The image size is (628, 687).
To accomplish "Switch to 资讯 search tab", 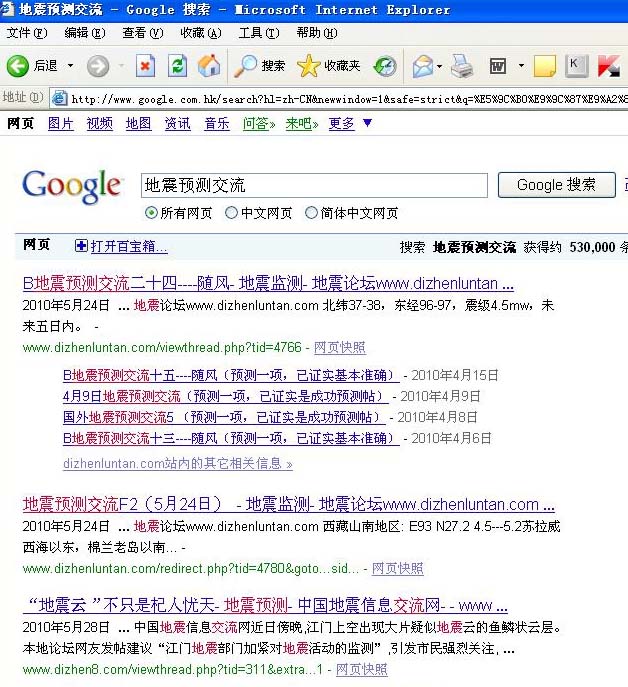I will pos(177,124).
